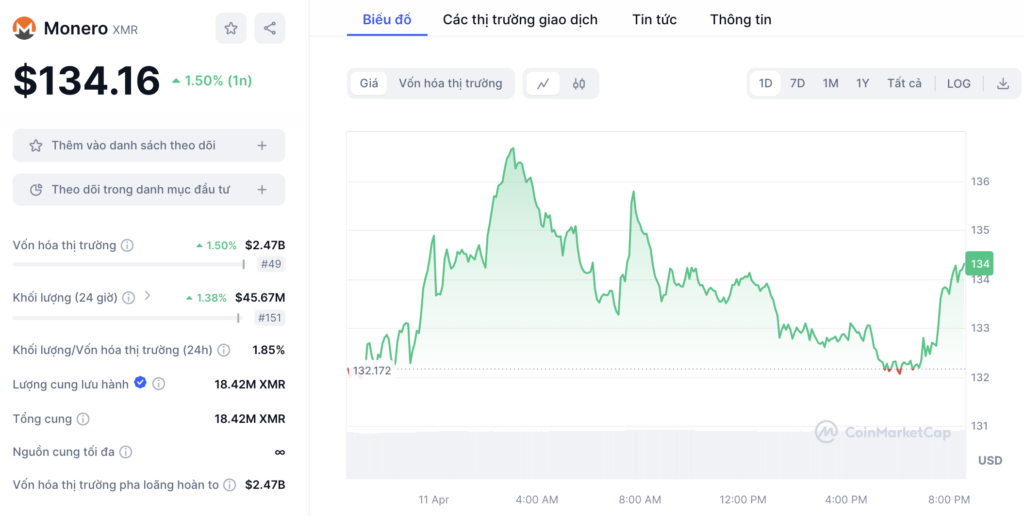Image resolution: width=1024 pixels, height=516 pixels.
Task: Click the star favorite icon beside Monero
Action: pos(231,28)
